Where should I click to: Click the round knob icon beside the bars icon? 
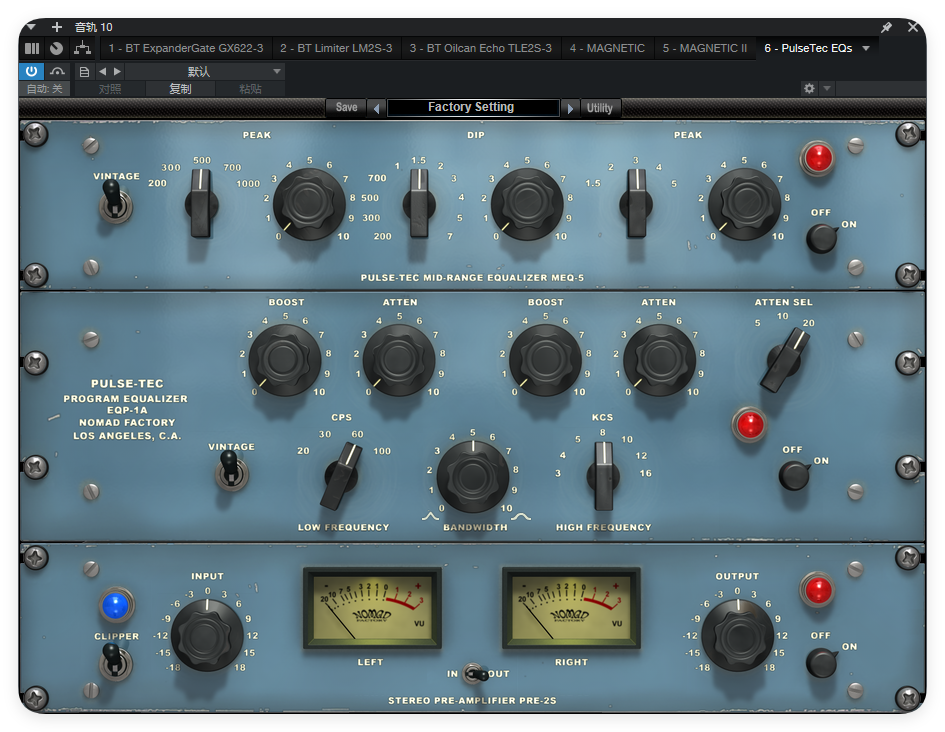coord(56,48)
